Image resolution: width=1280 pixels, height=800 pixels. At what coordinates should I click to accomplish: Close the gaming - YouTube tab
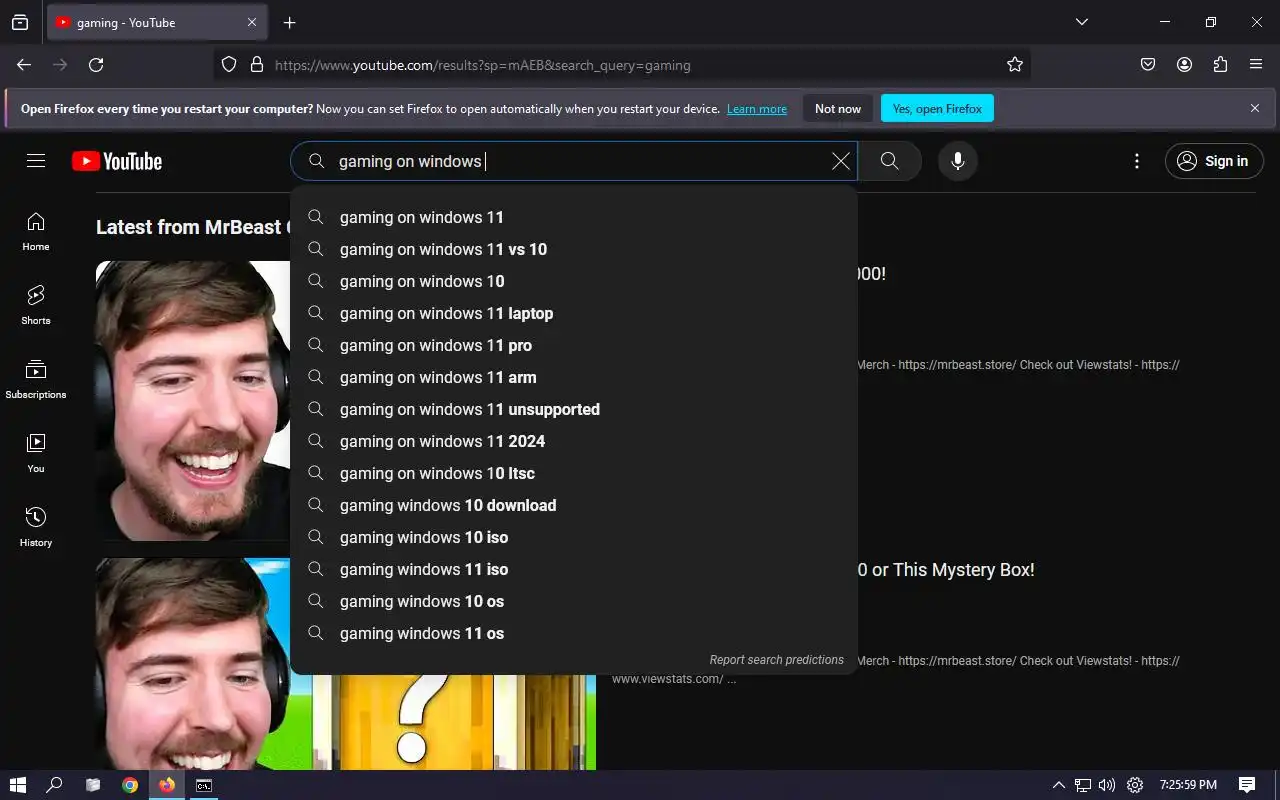(252, 22)
